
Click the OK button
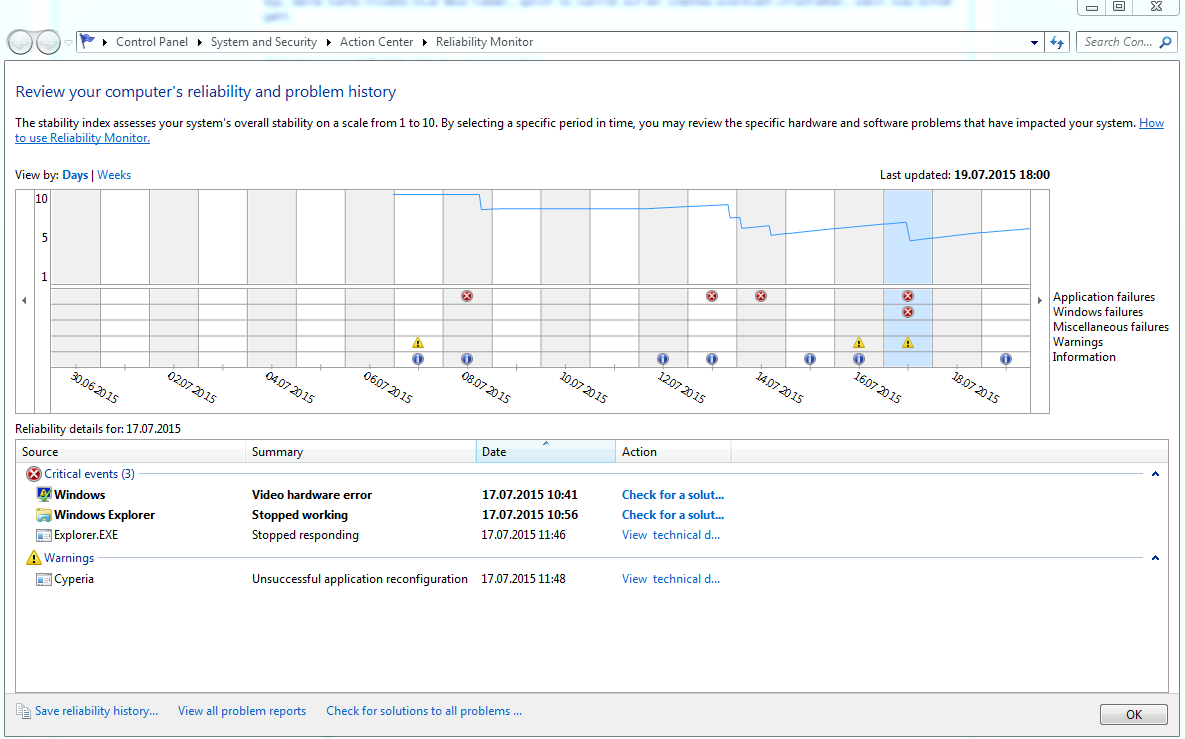[1134, 715]
